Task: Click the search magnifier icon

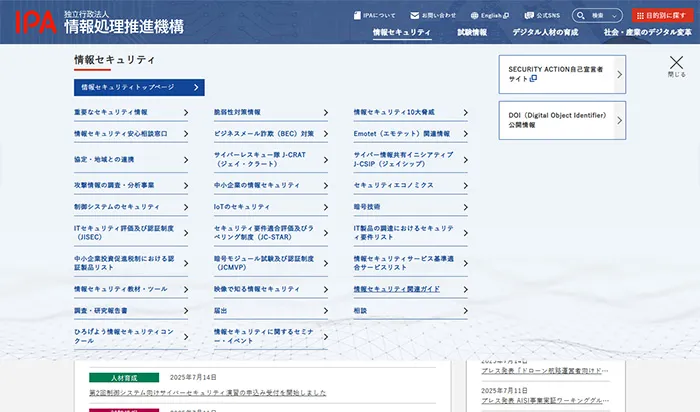Action: tap(580, 16)
